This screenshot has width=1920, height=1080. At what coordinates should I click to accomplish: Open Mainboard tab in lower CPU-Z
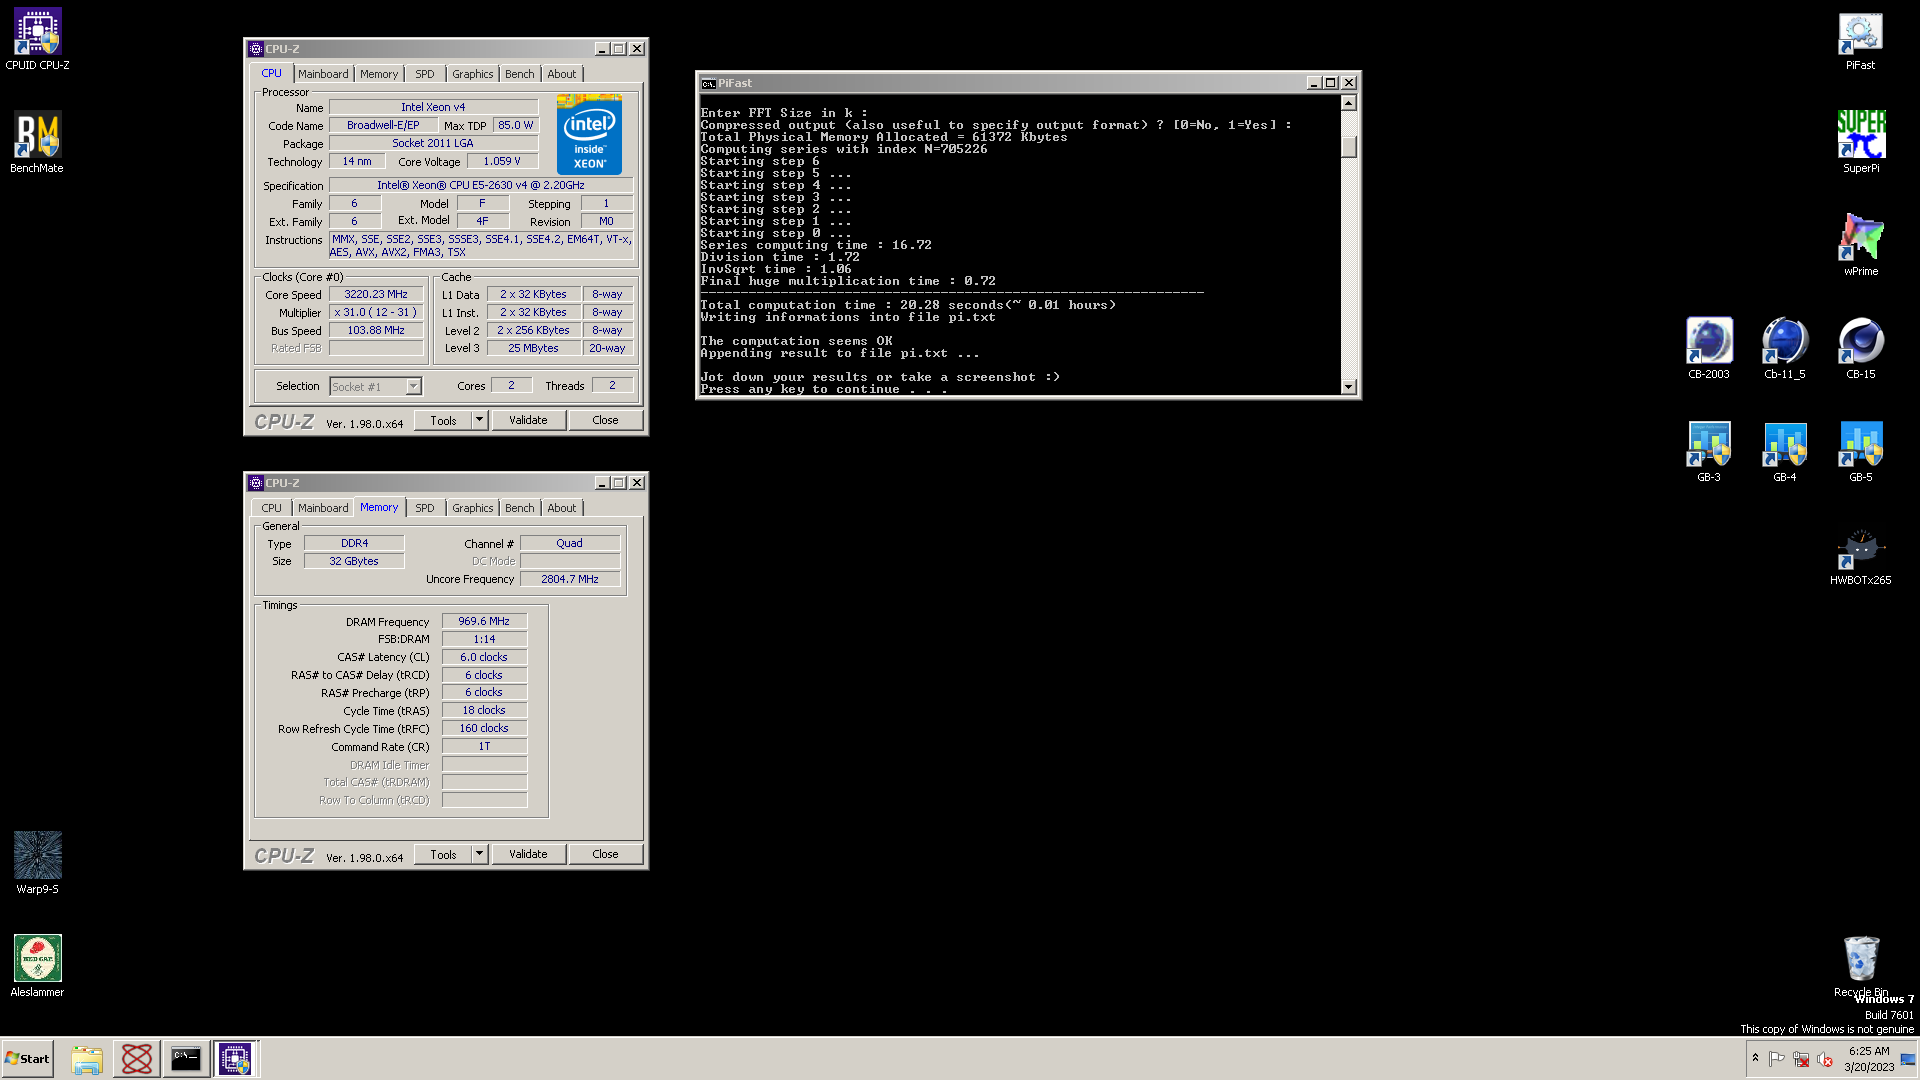tap(323, 508)
